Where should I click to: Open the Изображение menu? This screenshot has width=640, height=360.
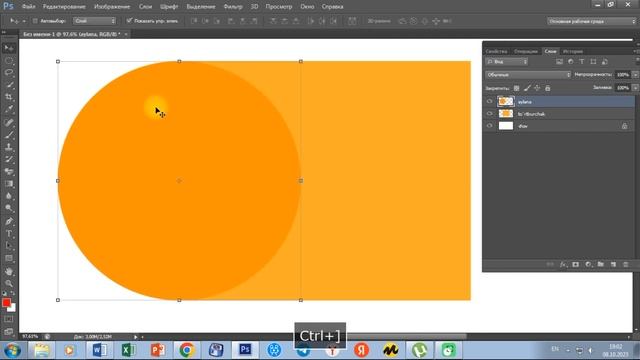tap(112, 7)
